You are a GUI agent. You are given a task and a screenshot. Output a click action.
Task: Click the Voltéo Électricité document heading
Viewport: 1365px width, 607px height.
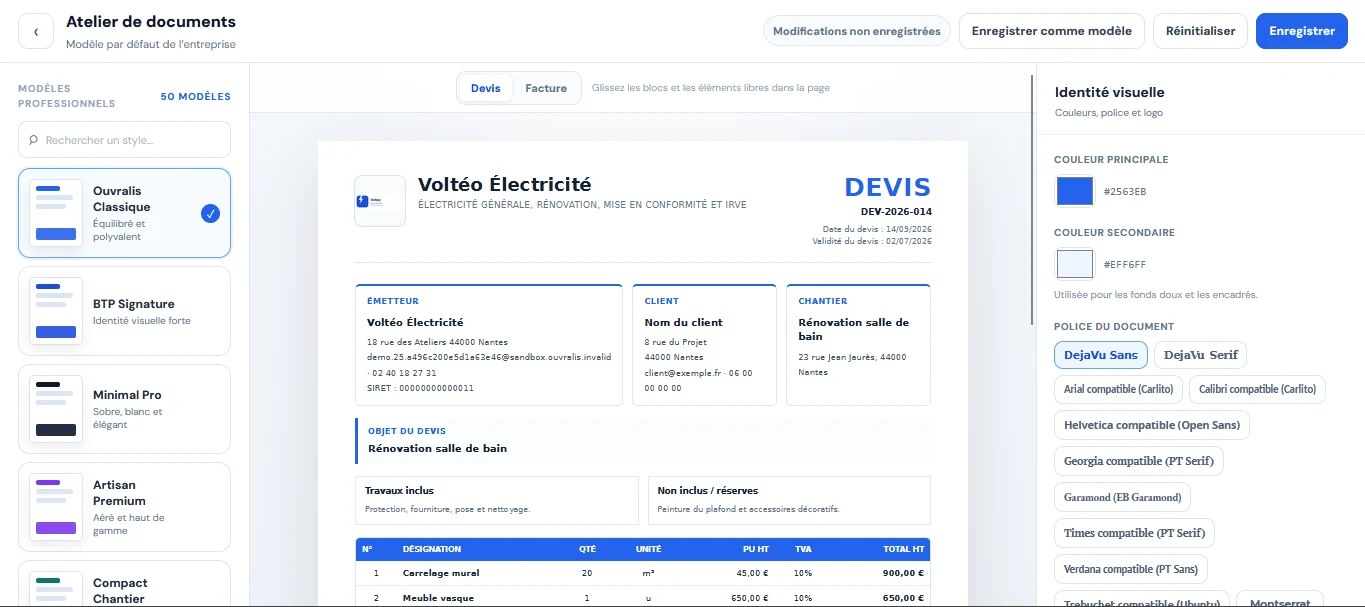coord(504,185)
